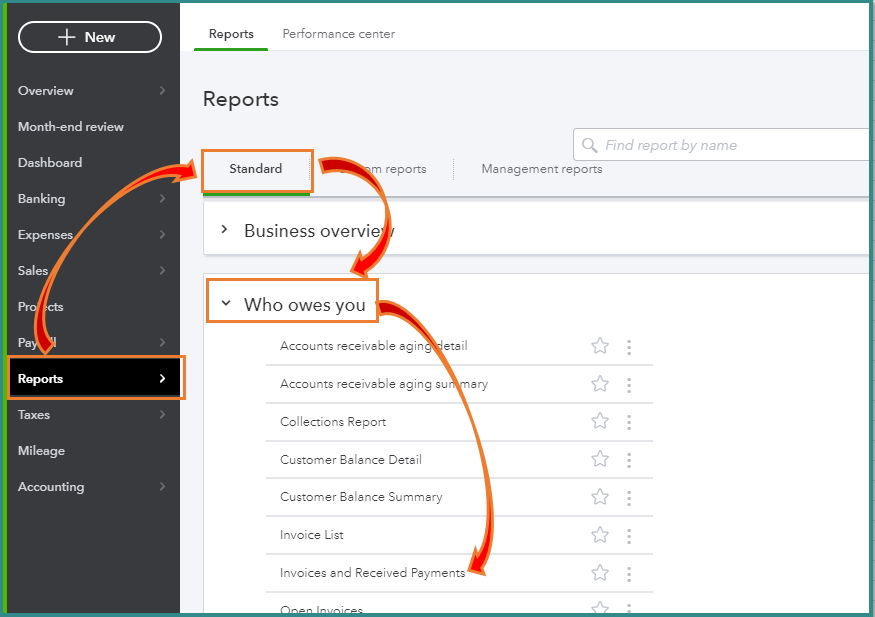Image resolution: width=875 pixels, height=617 pixels.
Task: Favorite Accounts receivable aging detail with star
Action: pyautogui.click(x=600, y=346)
